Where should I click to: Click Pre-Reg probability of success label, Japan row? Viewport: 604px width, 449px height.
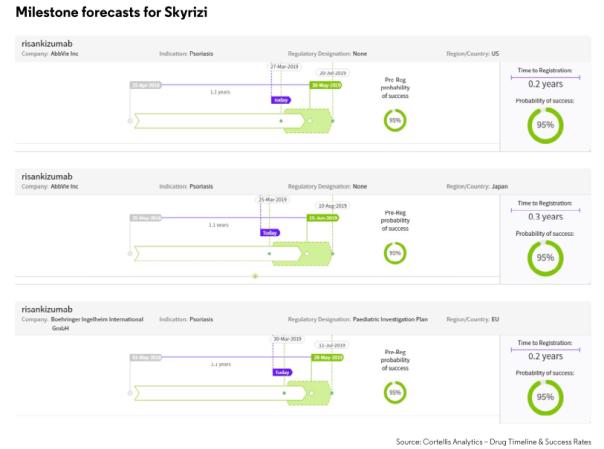pos(395,221)
